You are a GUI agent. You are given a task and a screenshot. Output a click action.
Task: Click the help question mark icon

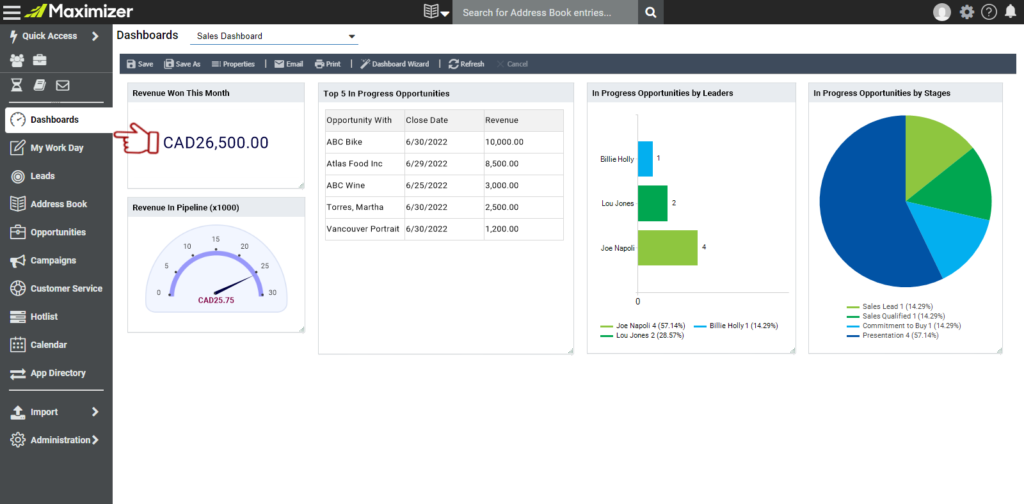click(x=989, y=12)
